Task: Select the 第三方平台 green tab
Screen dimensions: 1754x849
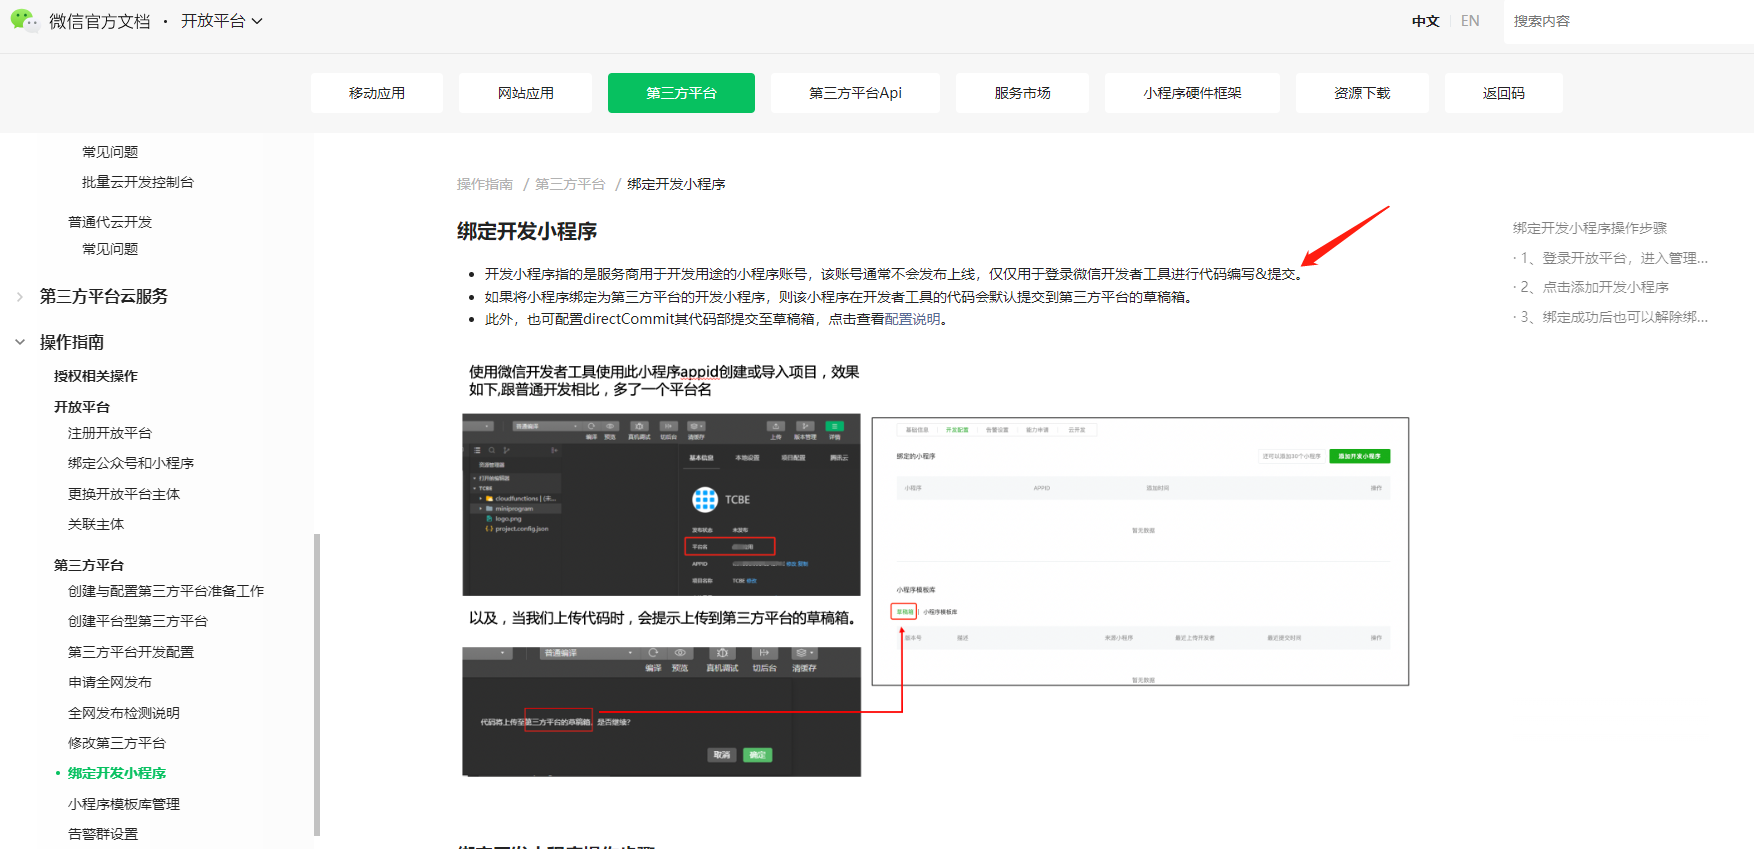Action: point(681,93)
